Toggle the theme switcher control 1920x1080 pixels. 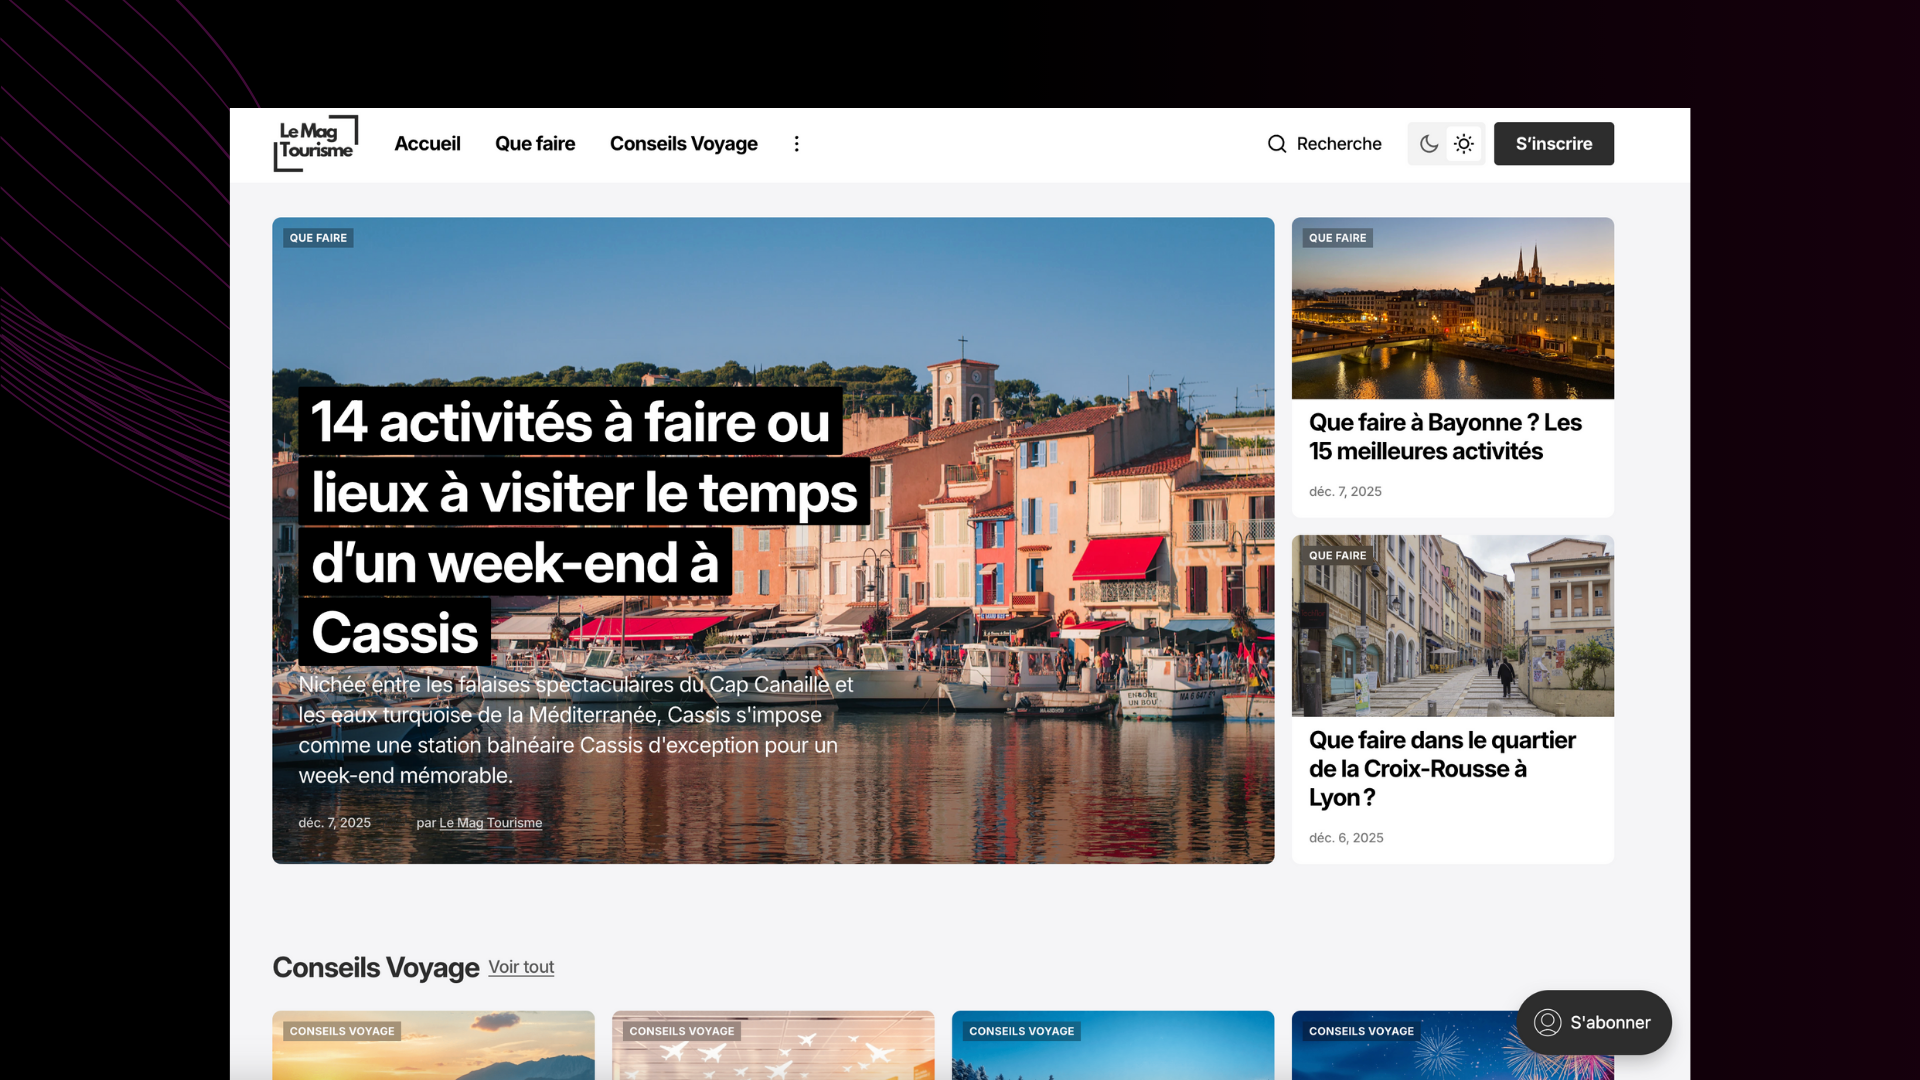coord(1444,144)
